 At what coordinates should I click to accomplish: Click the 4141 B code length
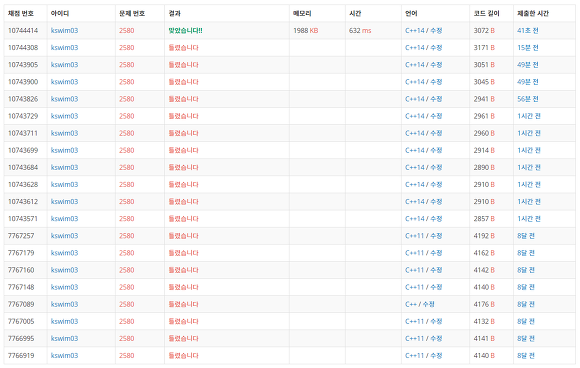pos(484,338)
